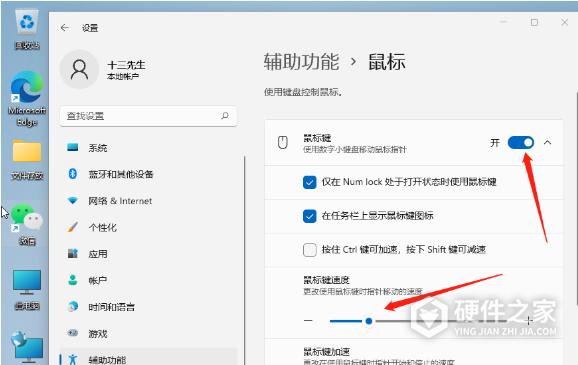Screen dimensions: 578x365
Task: Uncheck the Num lock mouse keys checkbox
Action: [x=310, y=182]
